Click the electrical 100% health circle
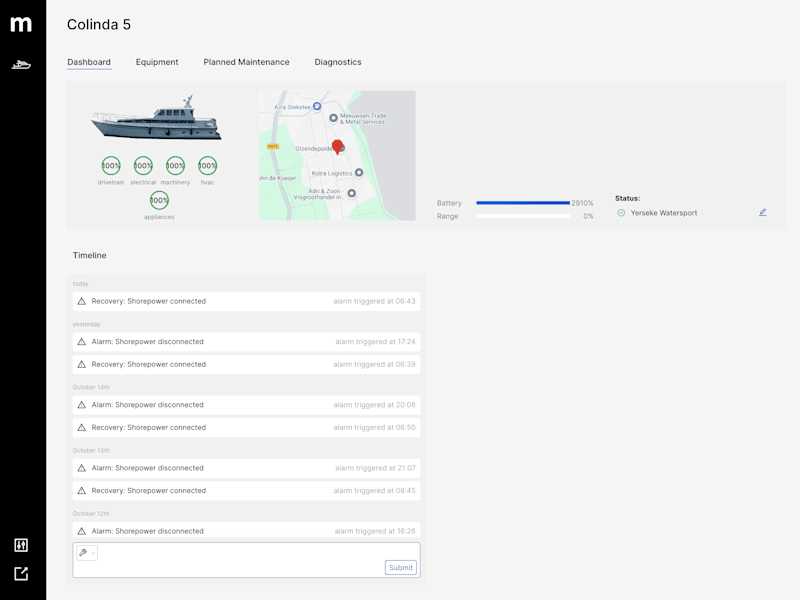Image resolution: width=800 pixels, height=600 pixels. (x=143, y=165)
